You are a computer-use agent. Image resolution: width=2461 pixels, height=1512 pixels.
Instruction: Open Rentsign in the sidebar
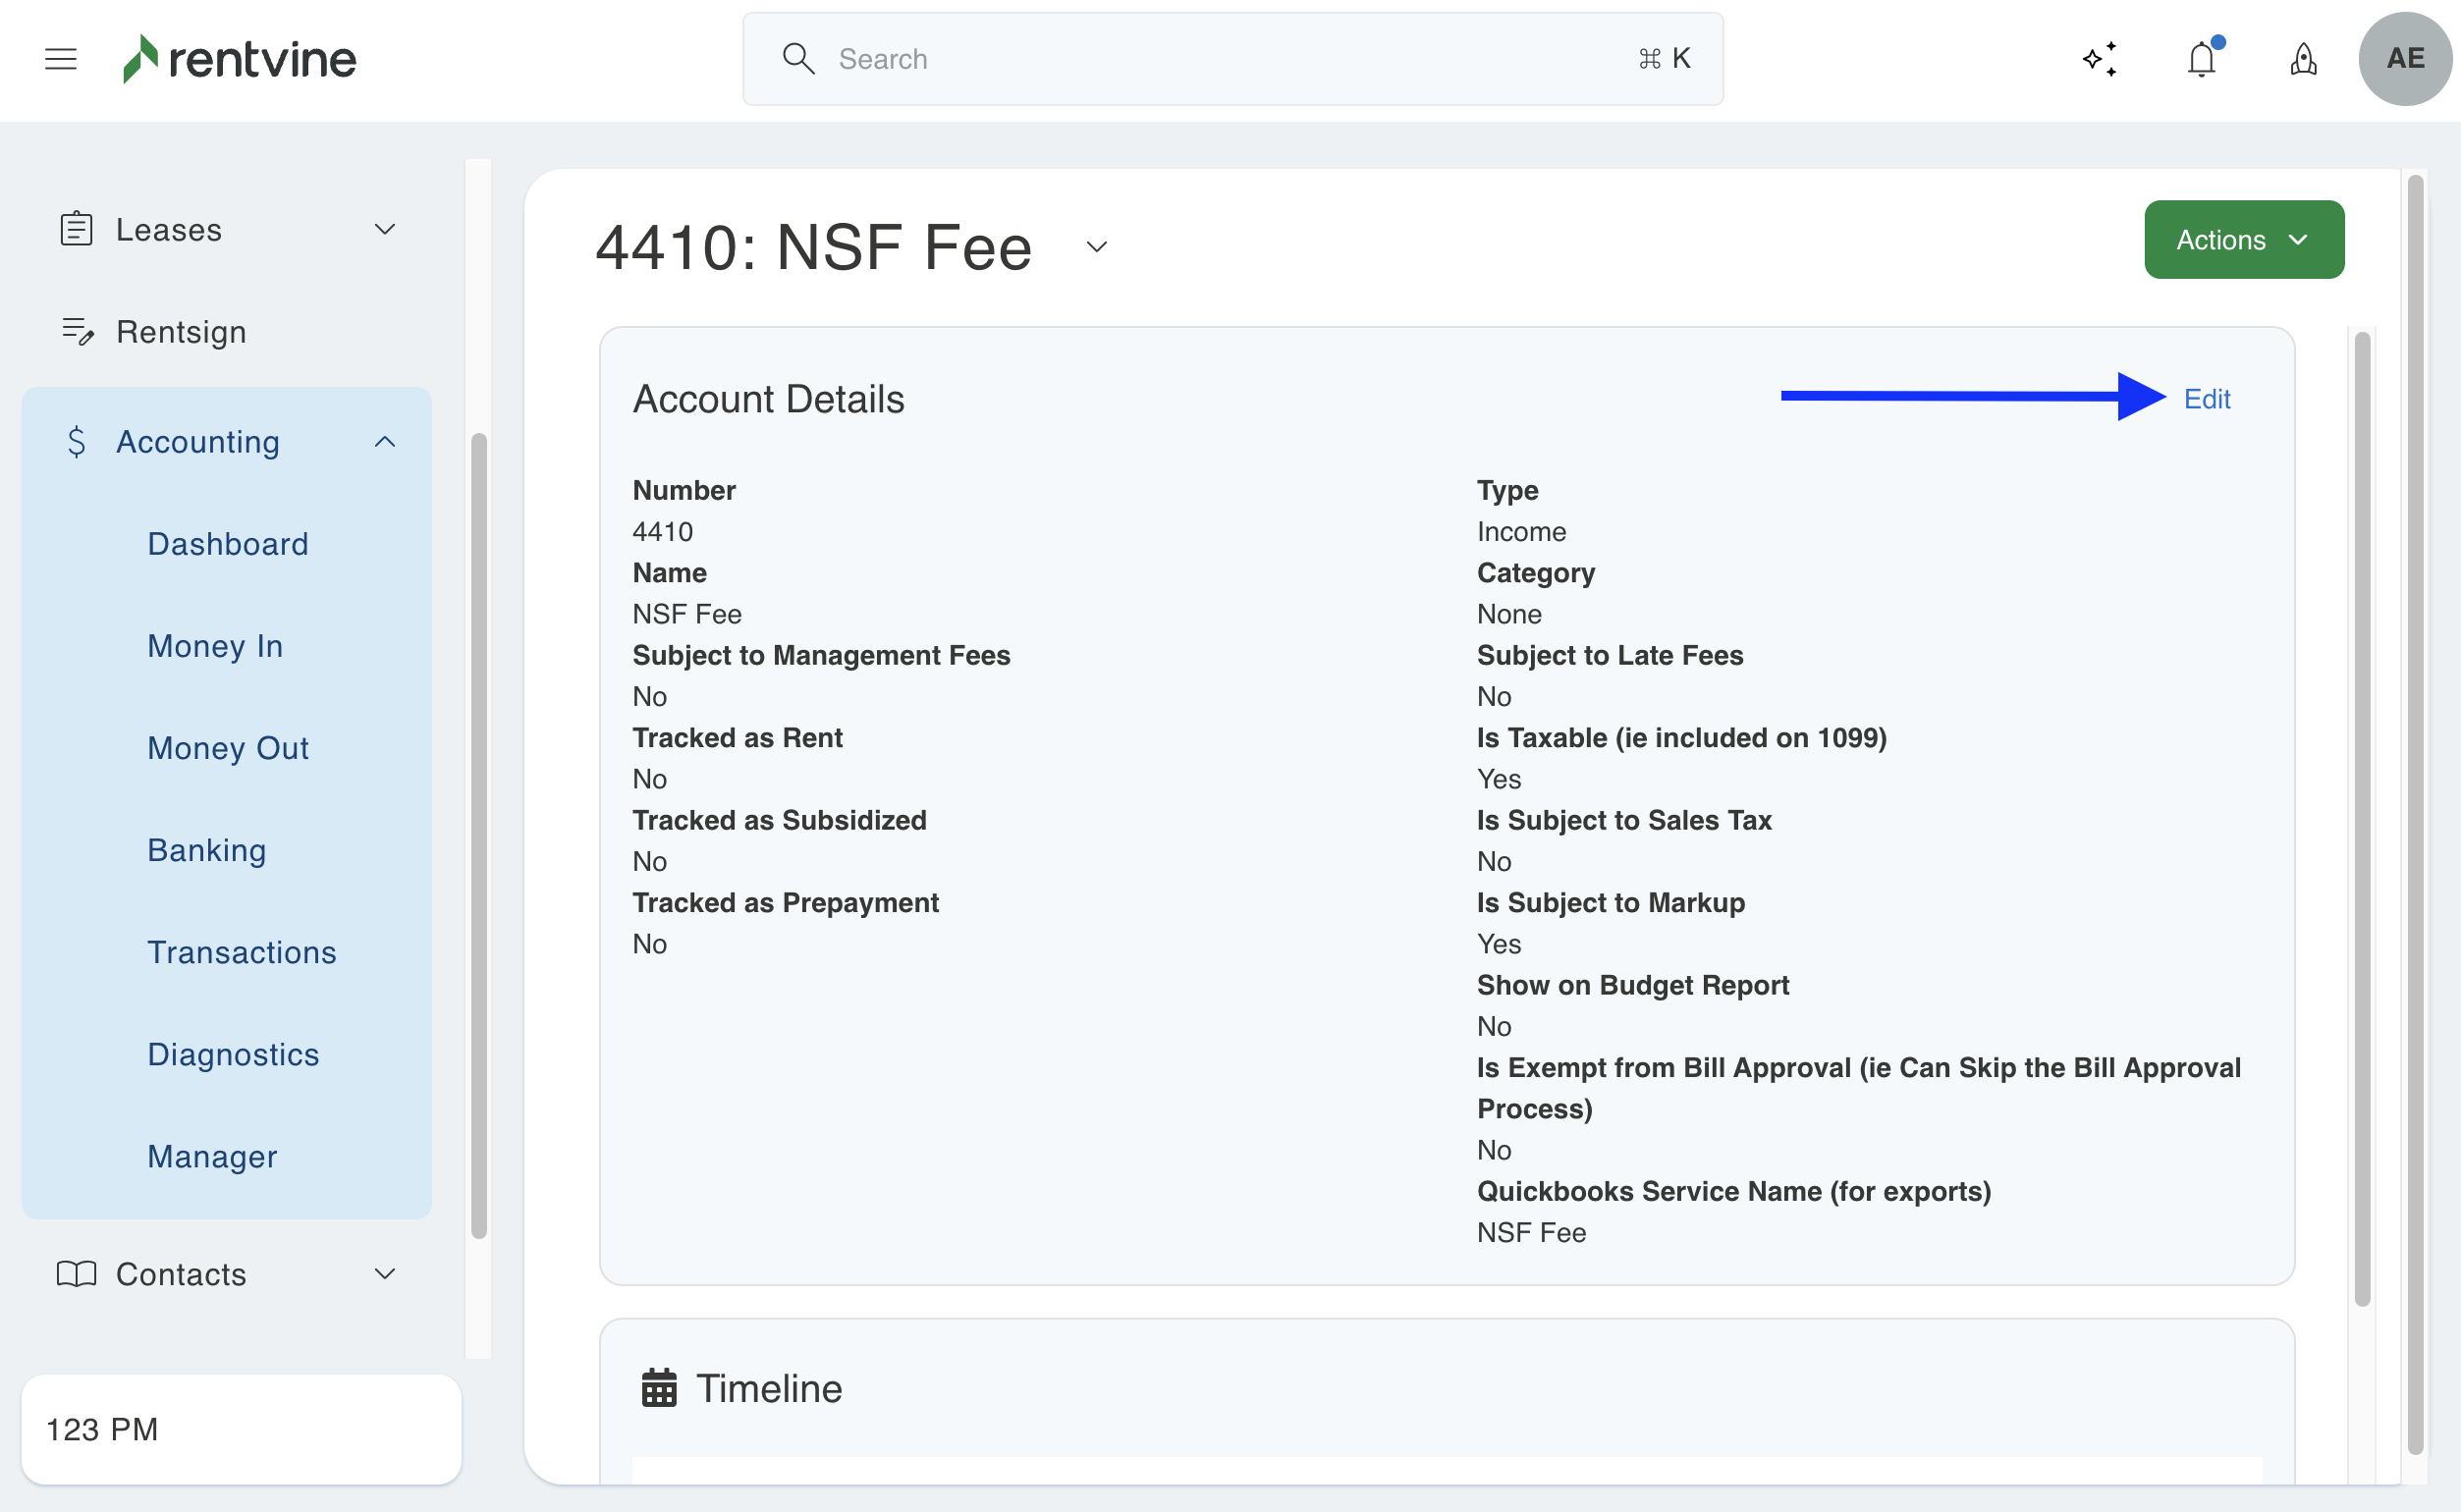pyautogui.click(x=181, y=332)
